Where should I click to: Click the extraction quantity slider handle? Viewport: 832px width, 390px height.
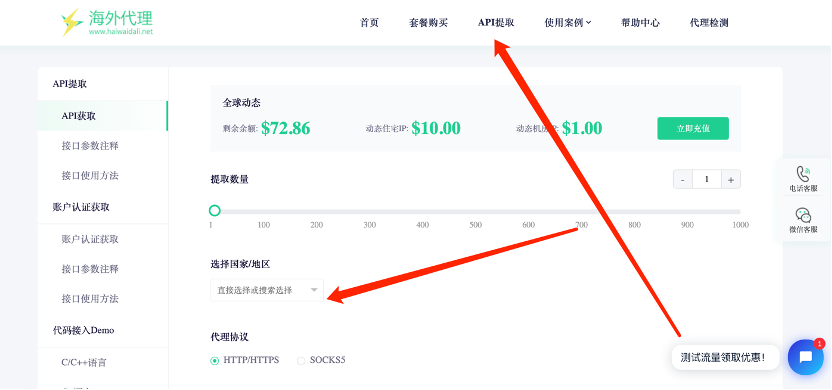[x=214, y=211]
